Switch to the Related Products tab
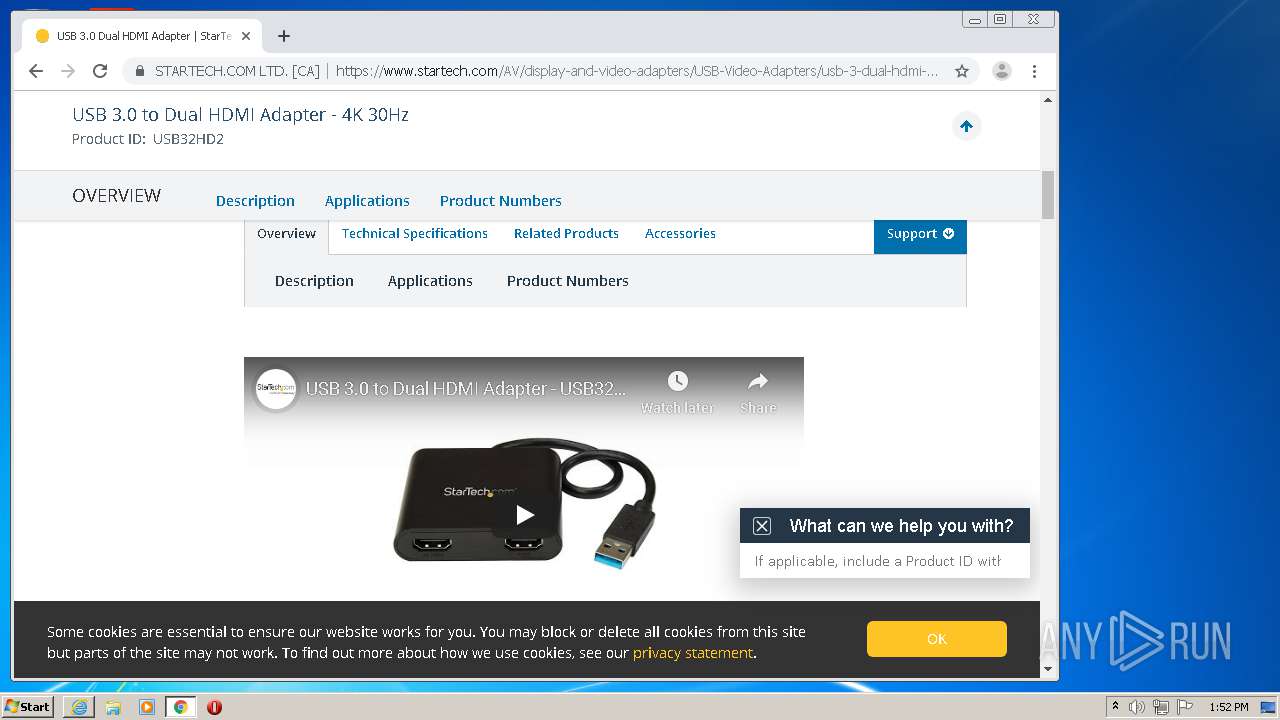1280x720 pixels. (x=566, y=234)
